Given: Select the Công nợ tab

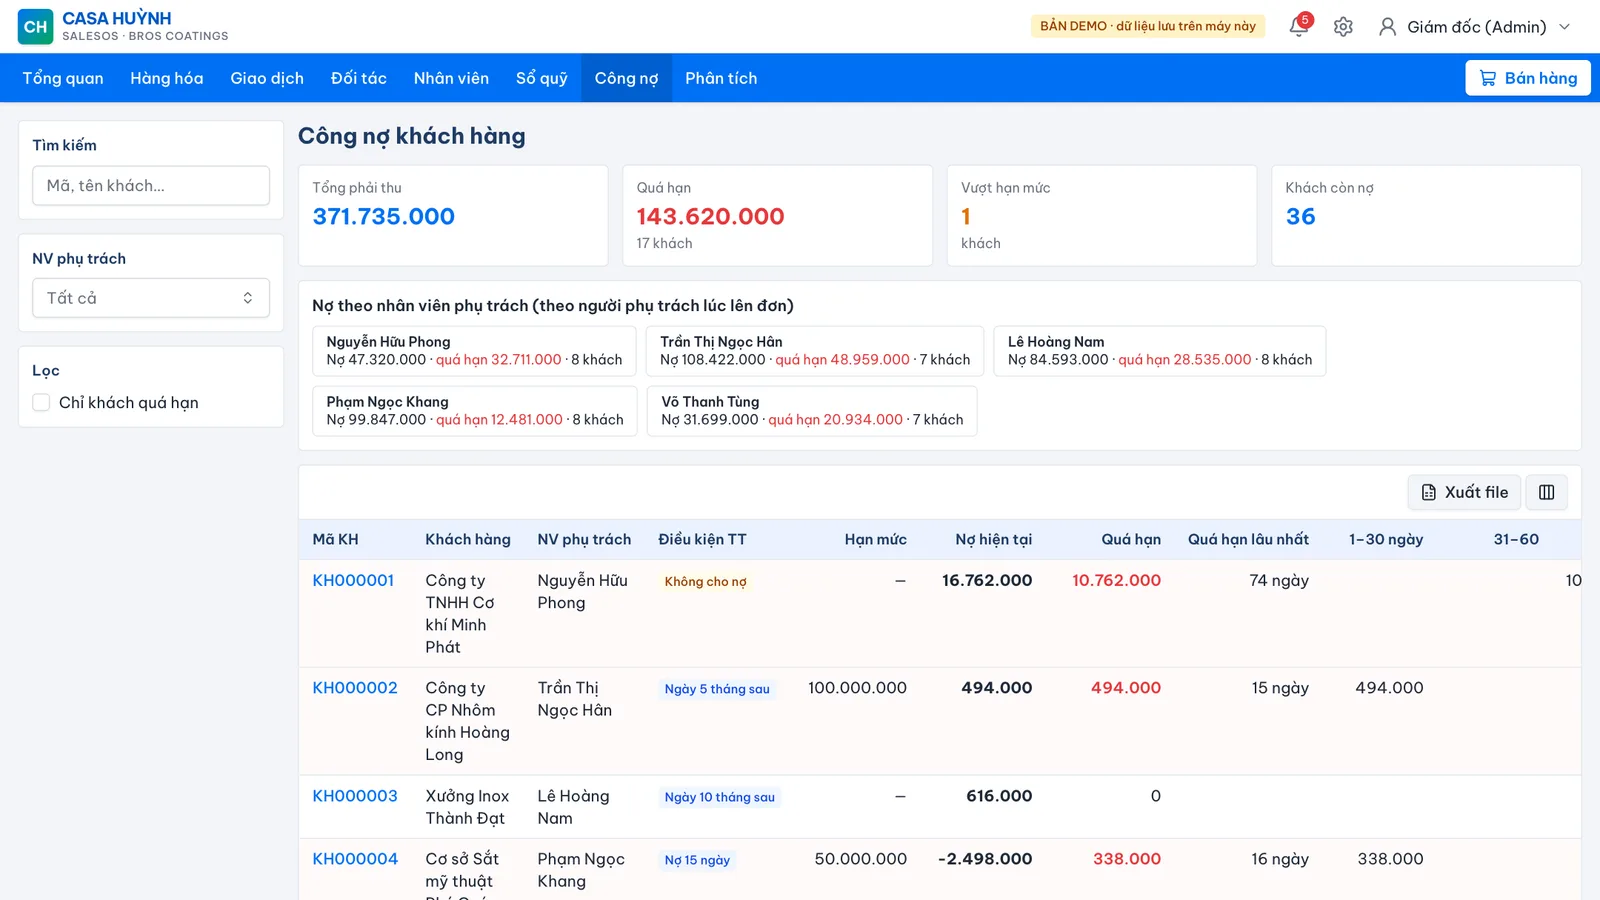Looking at the screenshot, I should (x=627, y=78).
